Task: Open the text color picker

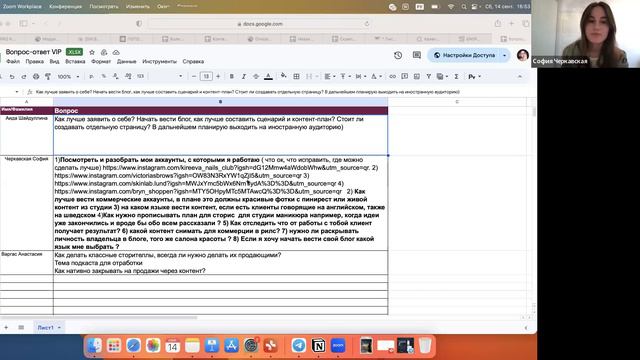Action: pos(268,76)
